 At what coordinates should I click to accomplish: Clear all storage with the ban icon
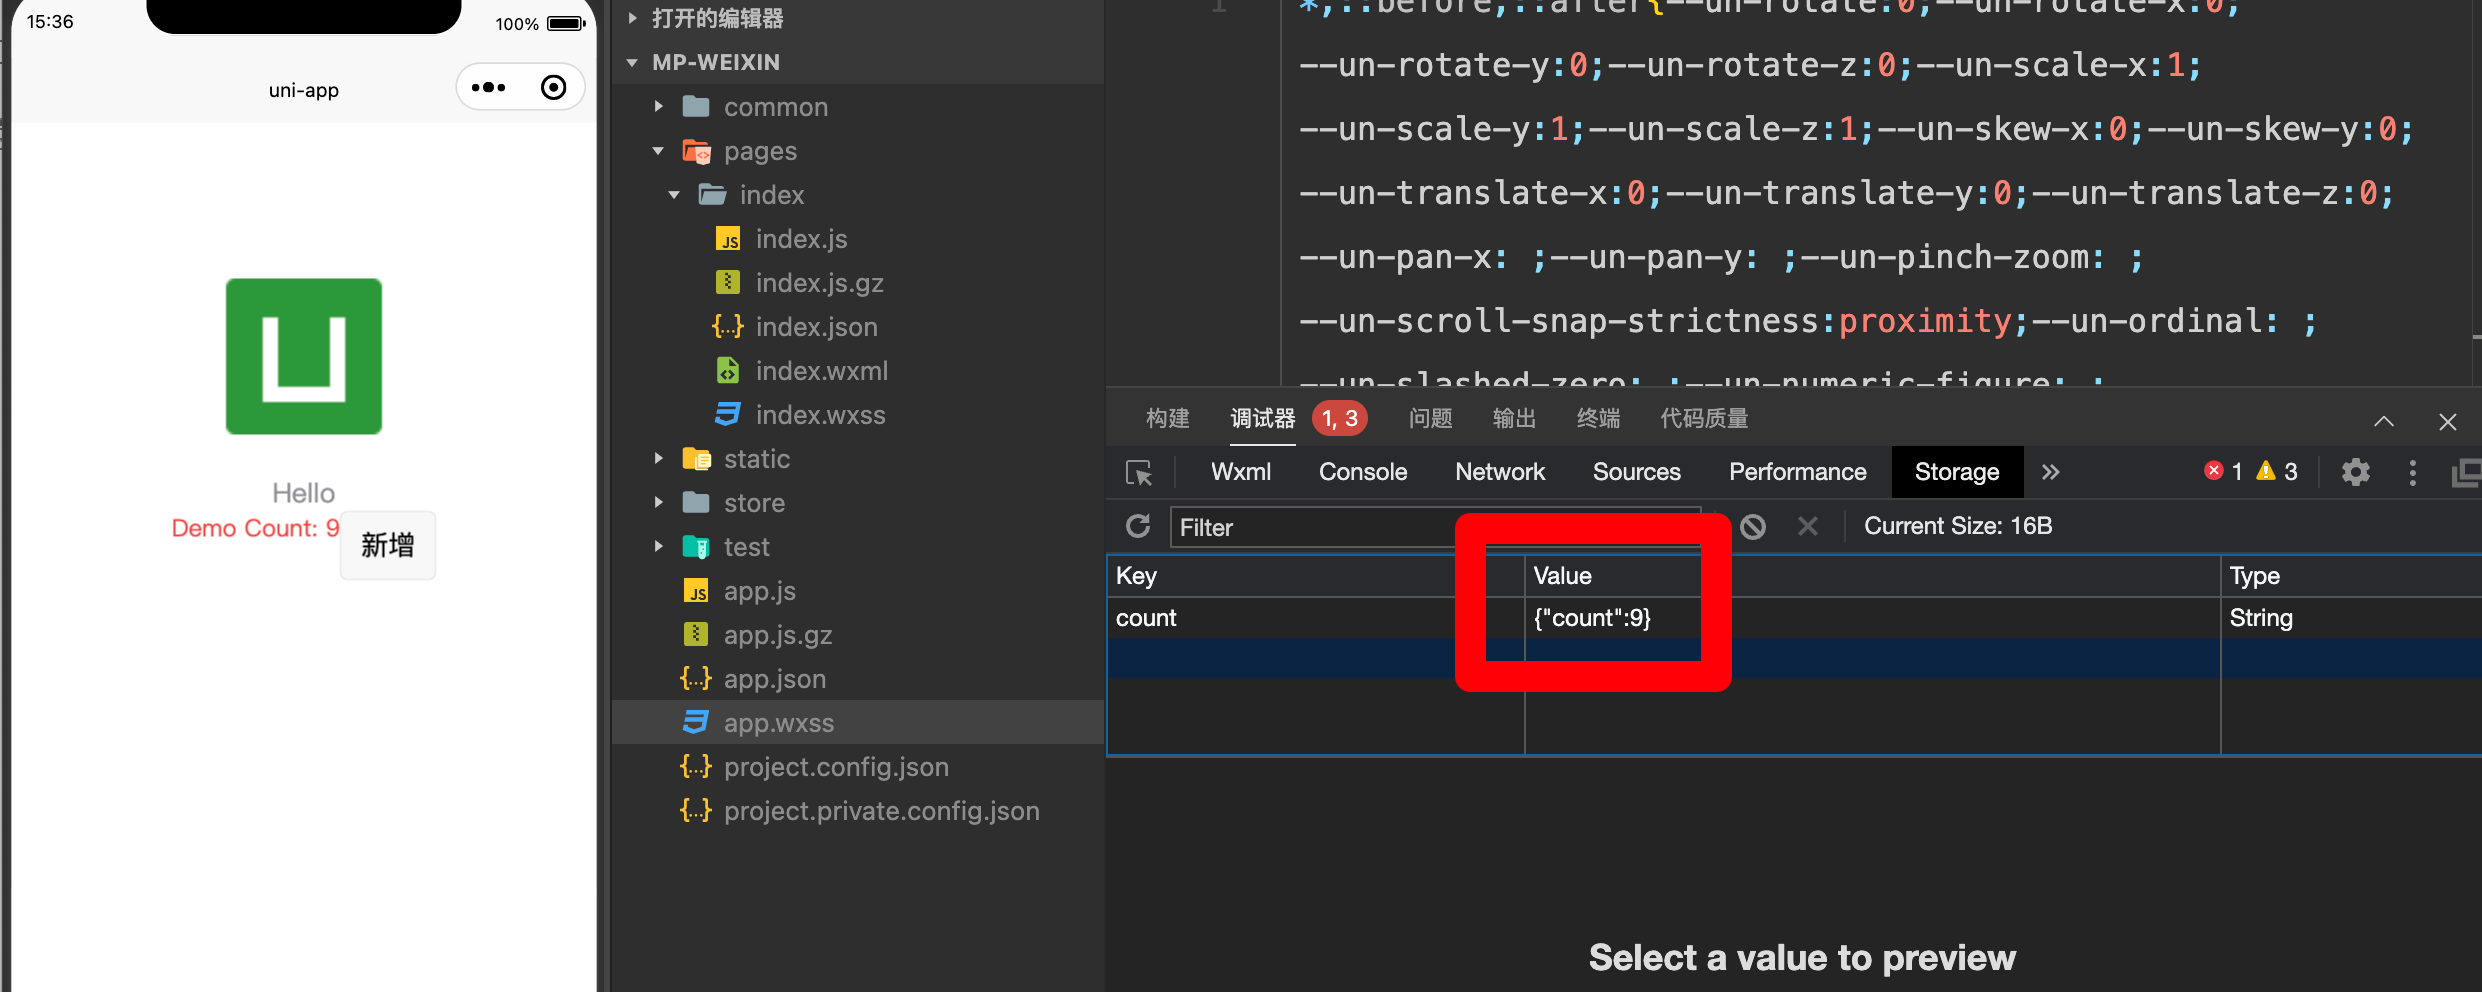(1753, 526)
